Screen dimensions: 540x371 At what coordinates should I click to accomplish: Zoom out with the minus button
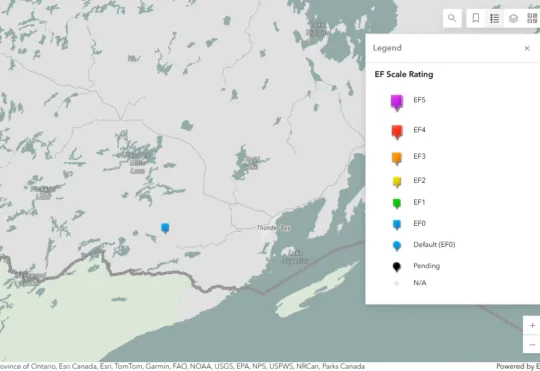pyautogui.click(x=532, y=344)
